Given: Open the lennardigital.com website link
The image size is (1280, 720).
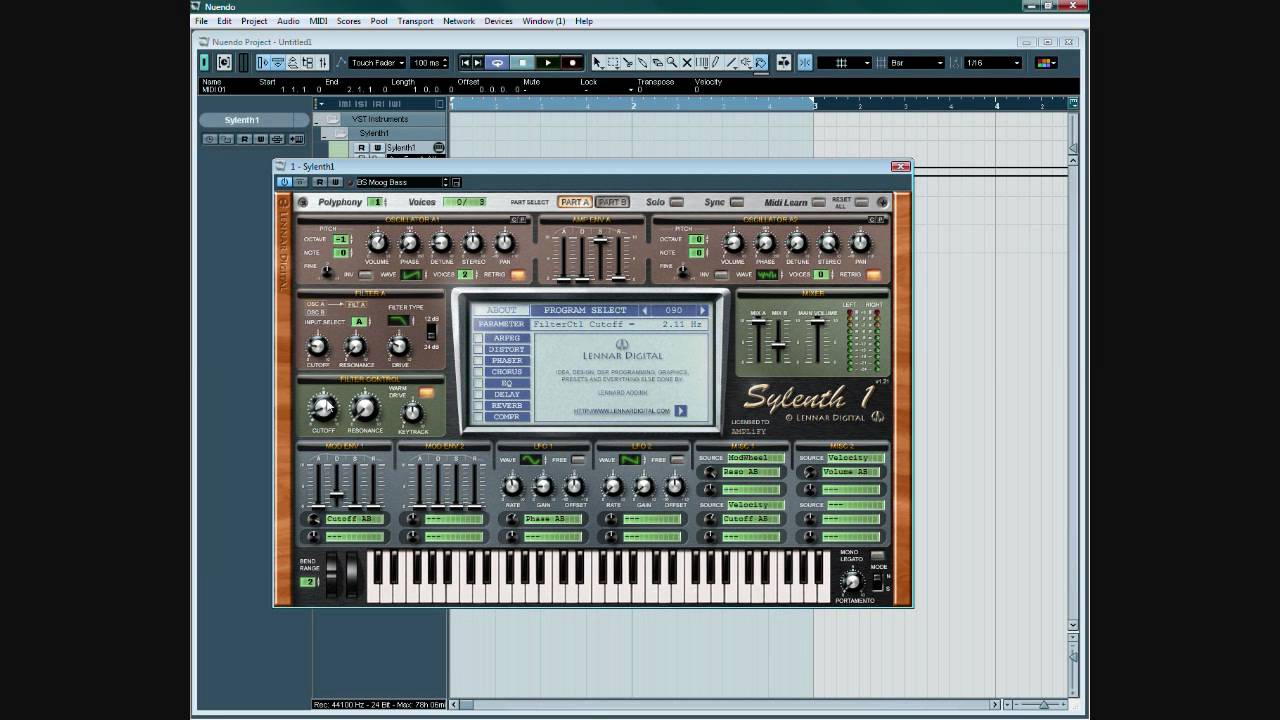Looking at the screenshot, I should [x=621, y=411].
